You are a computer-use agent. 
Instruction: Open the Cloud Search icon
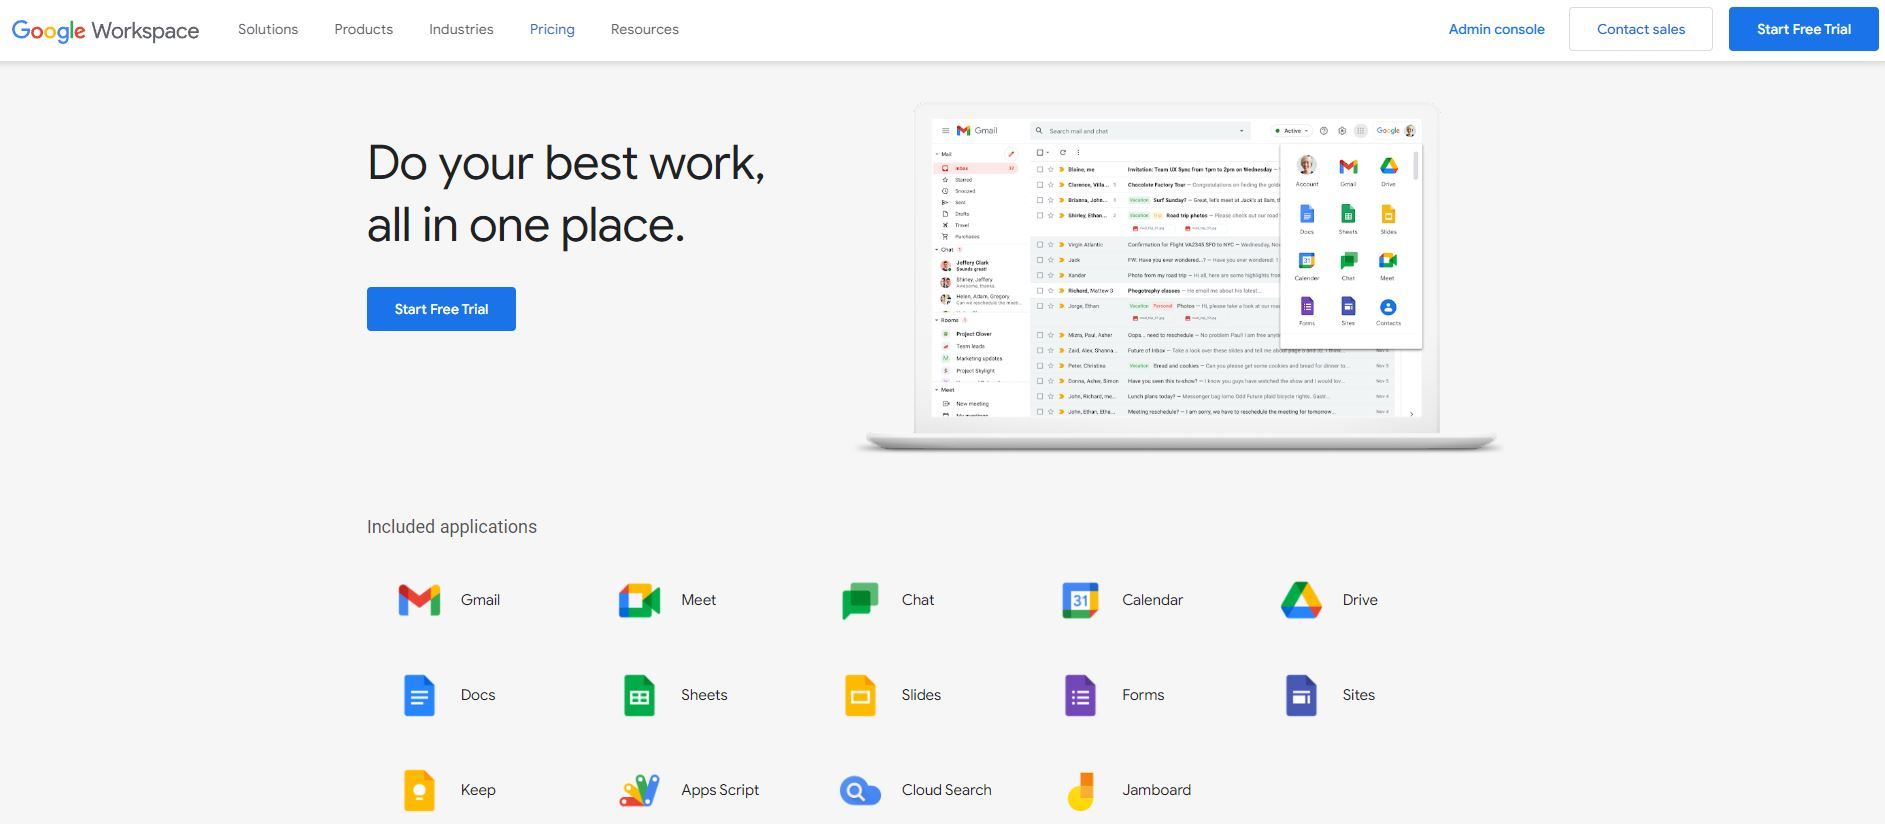tap(860, 791)
